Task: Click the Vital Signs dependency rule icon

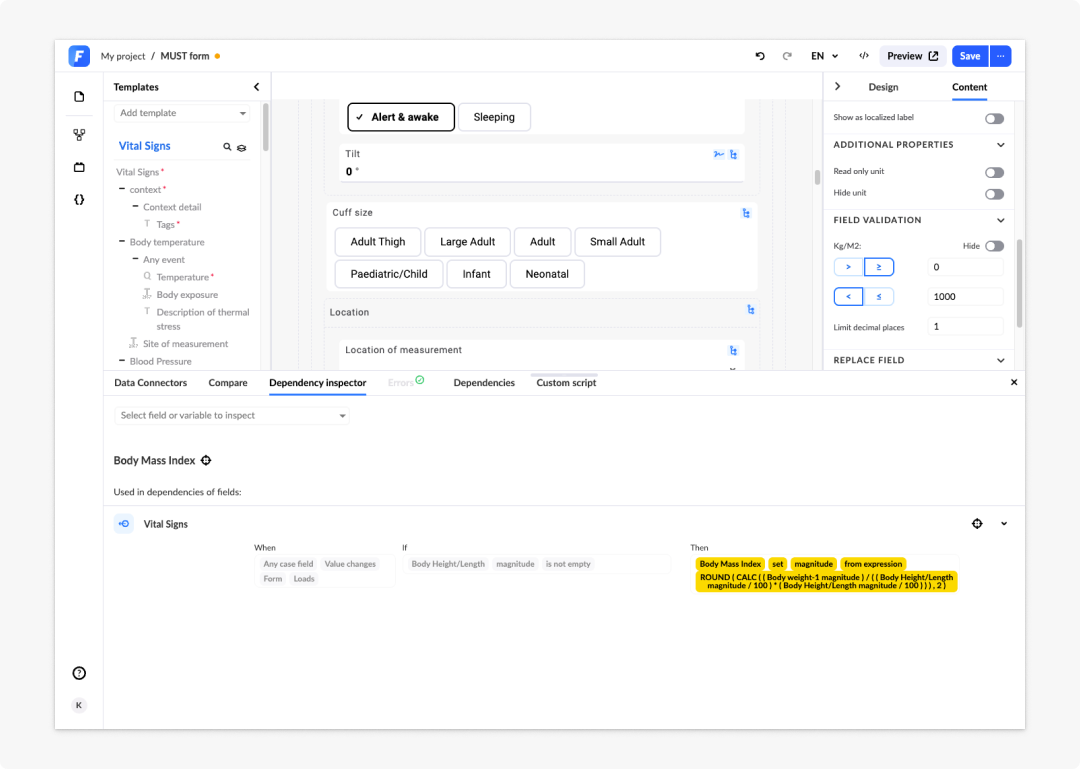Action: pos(124,524)
